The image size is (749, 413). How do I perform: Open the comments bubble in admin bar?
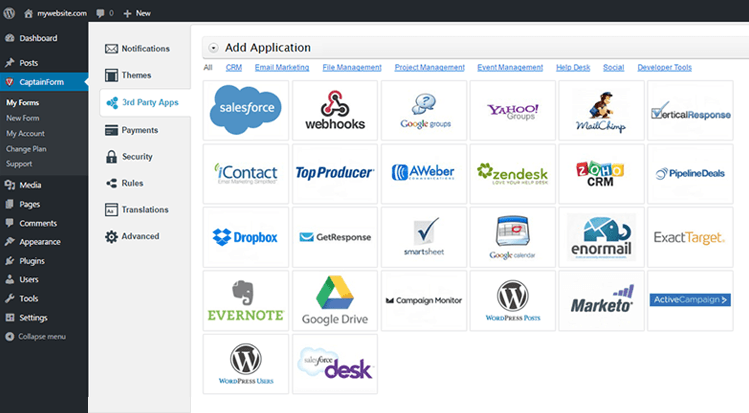point(105,13)
